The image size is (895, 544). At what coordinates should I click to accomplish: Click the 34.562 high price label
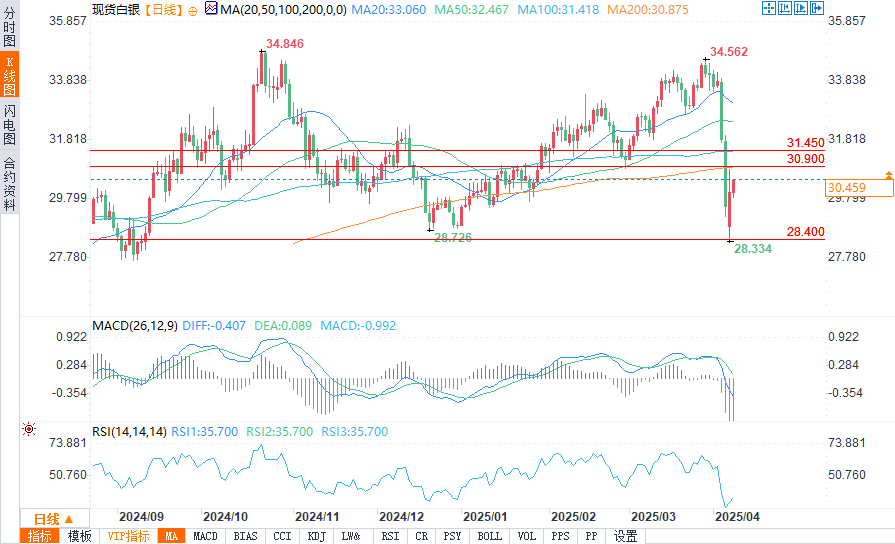pyautogui.click(x=729, y=52)
